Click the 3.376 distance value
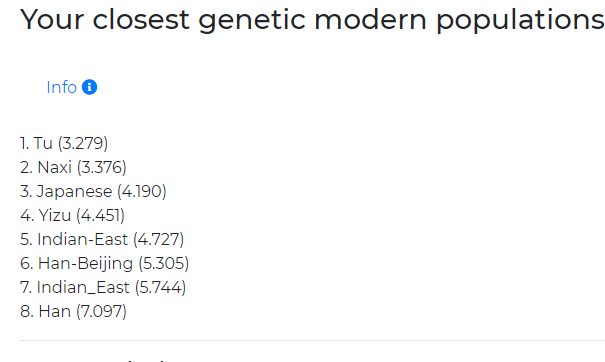Screen dimensions: 605x362 click(102, 167)
